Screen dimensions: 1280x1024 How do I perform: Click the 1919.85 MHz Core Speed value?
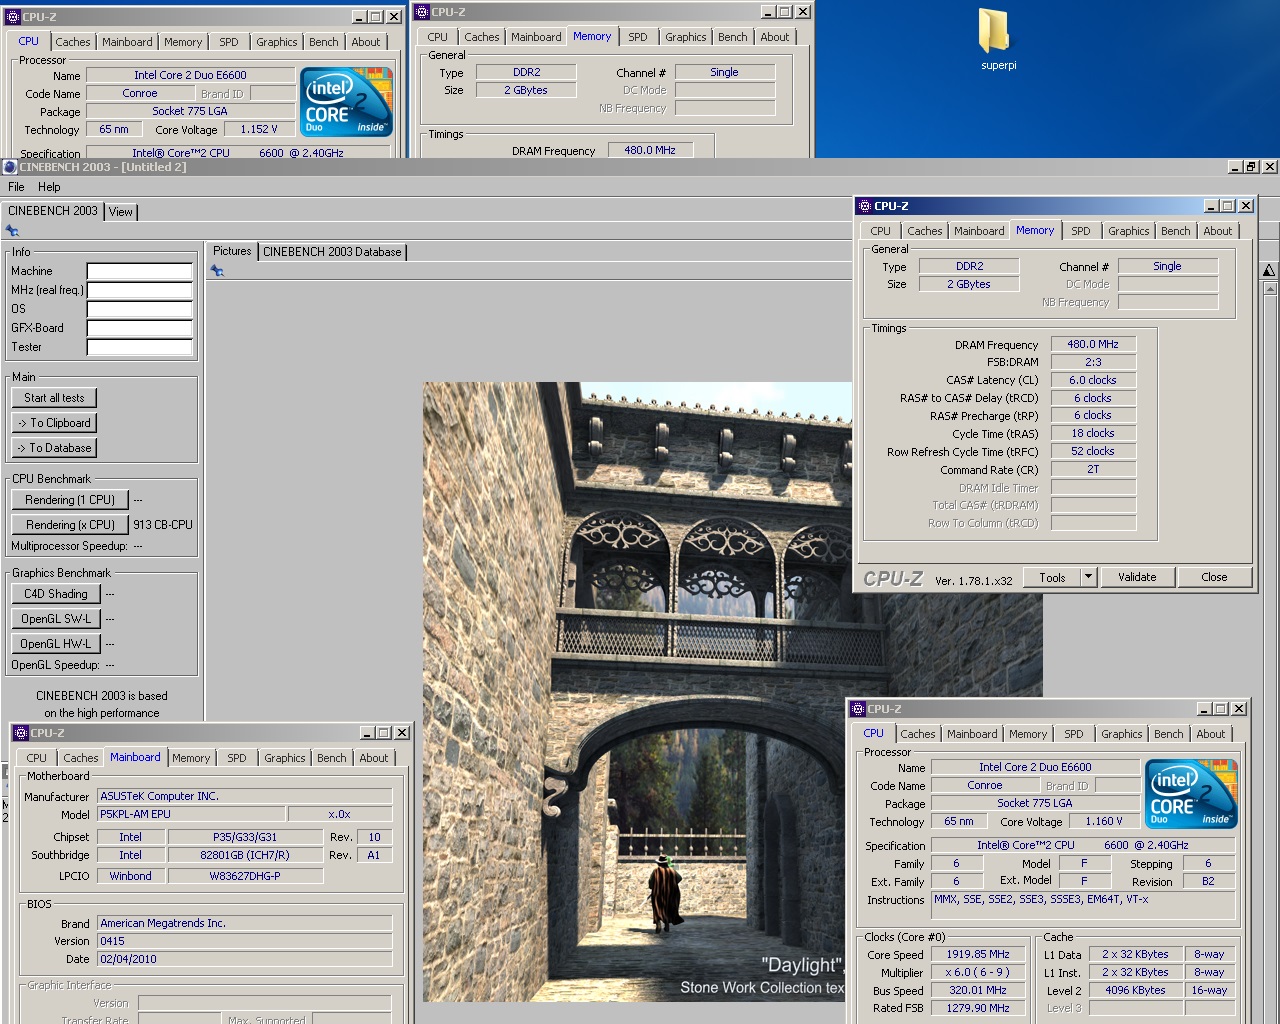[978, 954]
